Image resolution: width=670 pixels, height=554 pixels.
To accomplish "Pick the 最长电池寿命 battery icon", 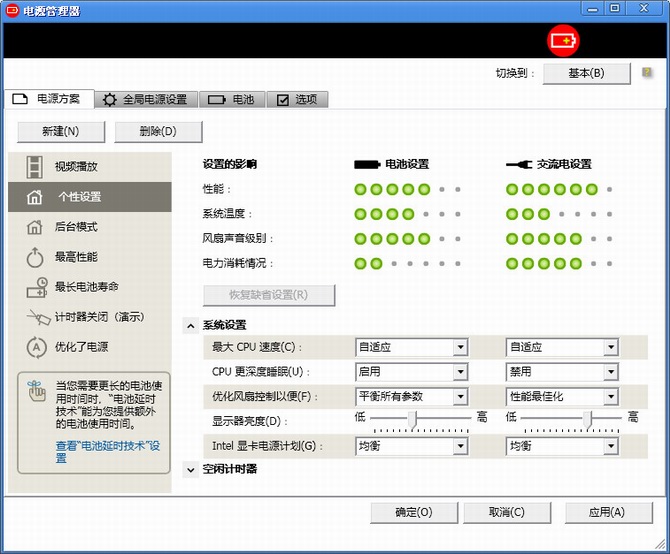I will point(36,288).
